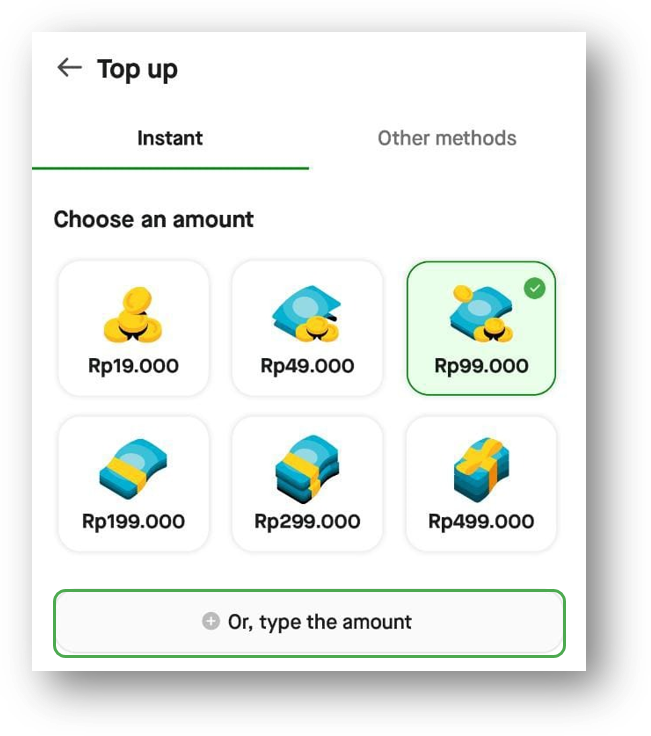The width and height of the screenshot is (651, 736).
Task: Click the plus circle icon beside type amount
Action: (211, 621)
